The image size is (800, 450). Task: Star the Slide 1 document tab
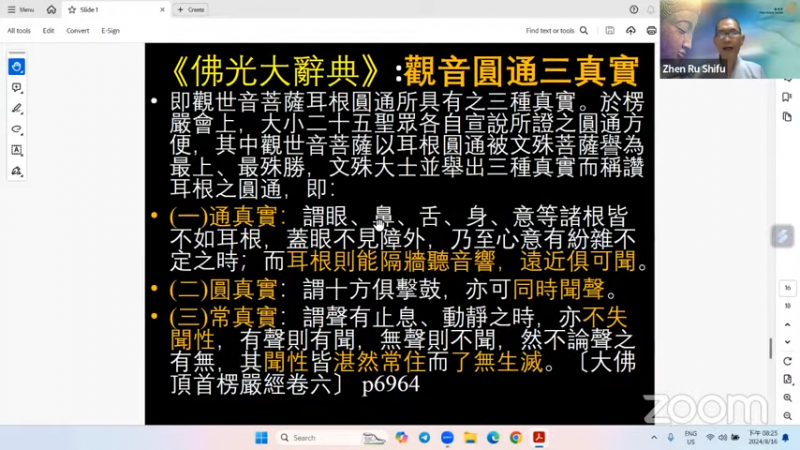pyautogui.click(x=72, y=9)
